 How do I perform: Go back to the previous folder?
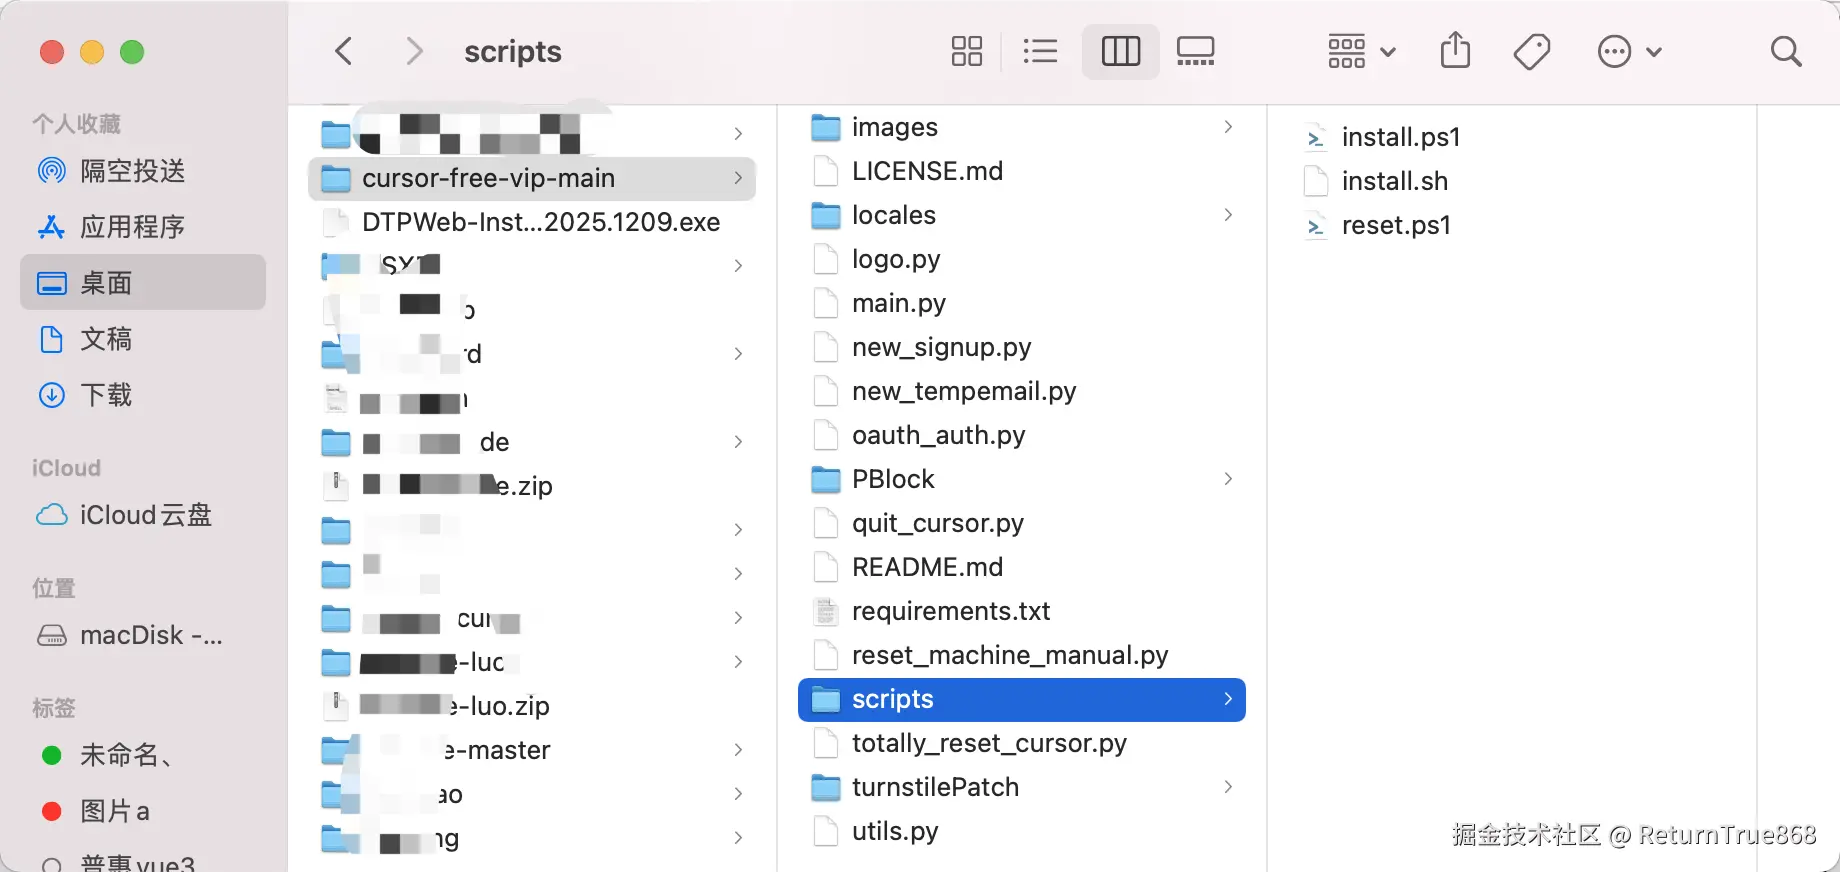pos(344,51)
